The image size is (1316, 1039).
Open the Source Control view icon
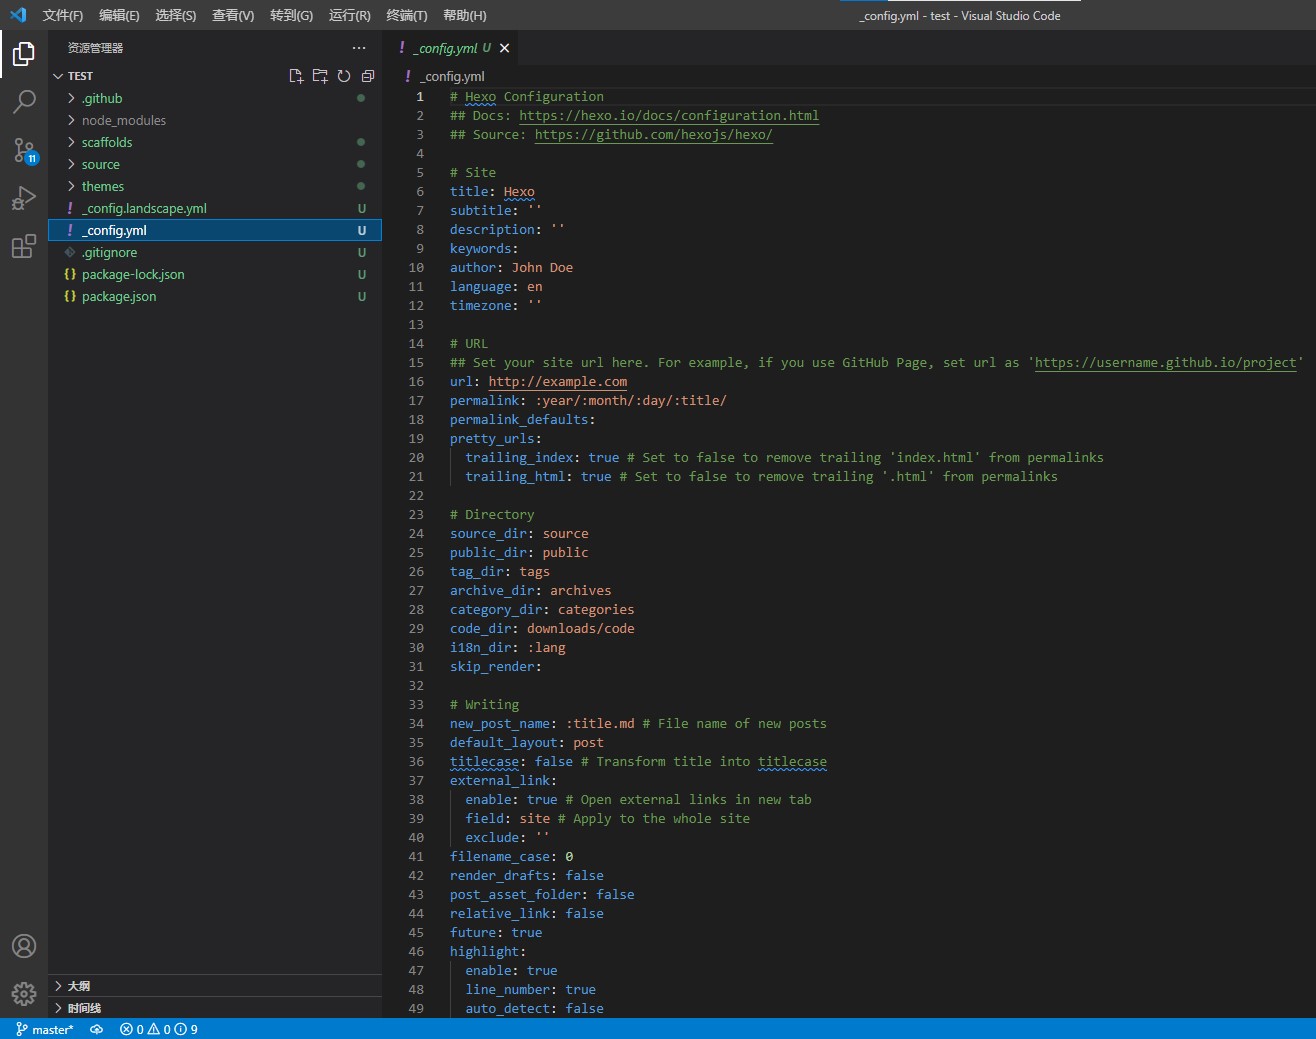(x=24, y=150)
